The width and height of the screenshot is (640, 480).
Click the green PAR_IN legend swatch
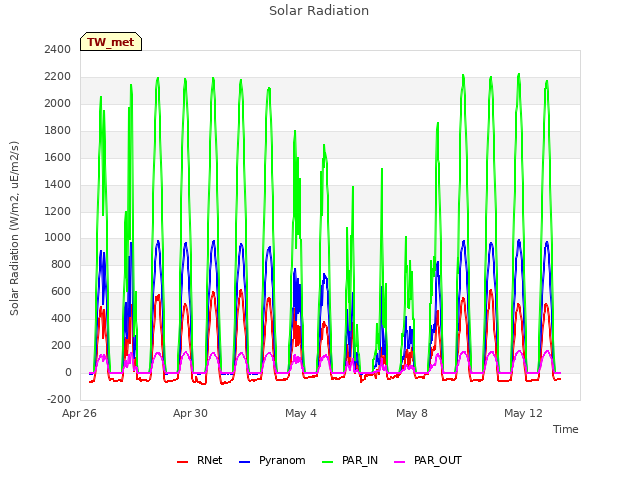tap(328, 462)
